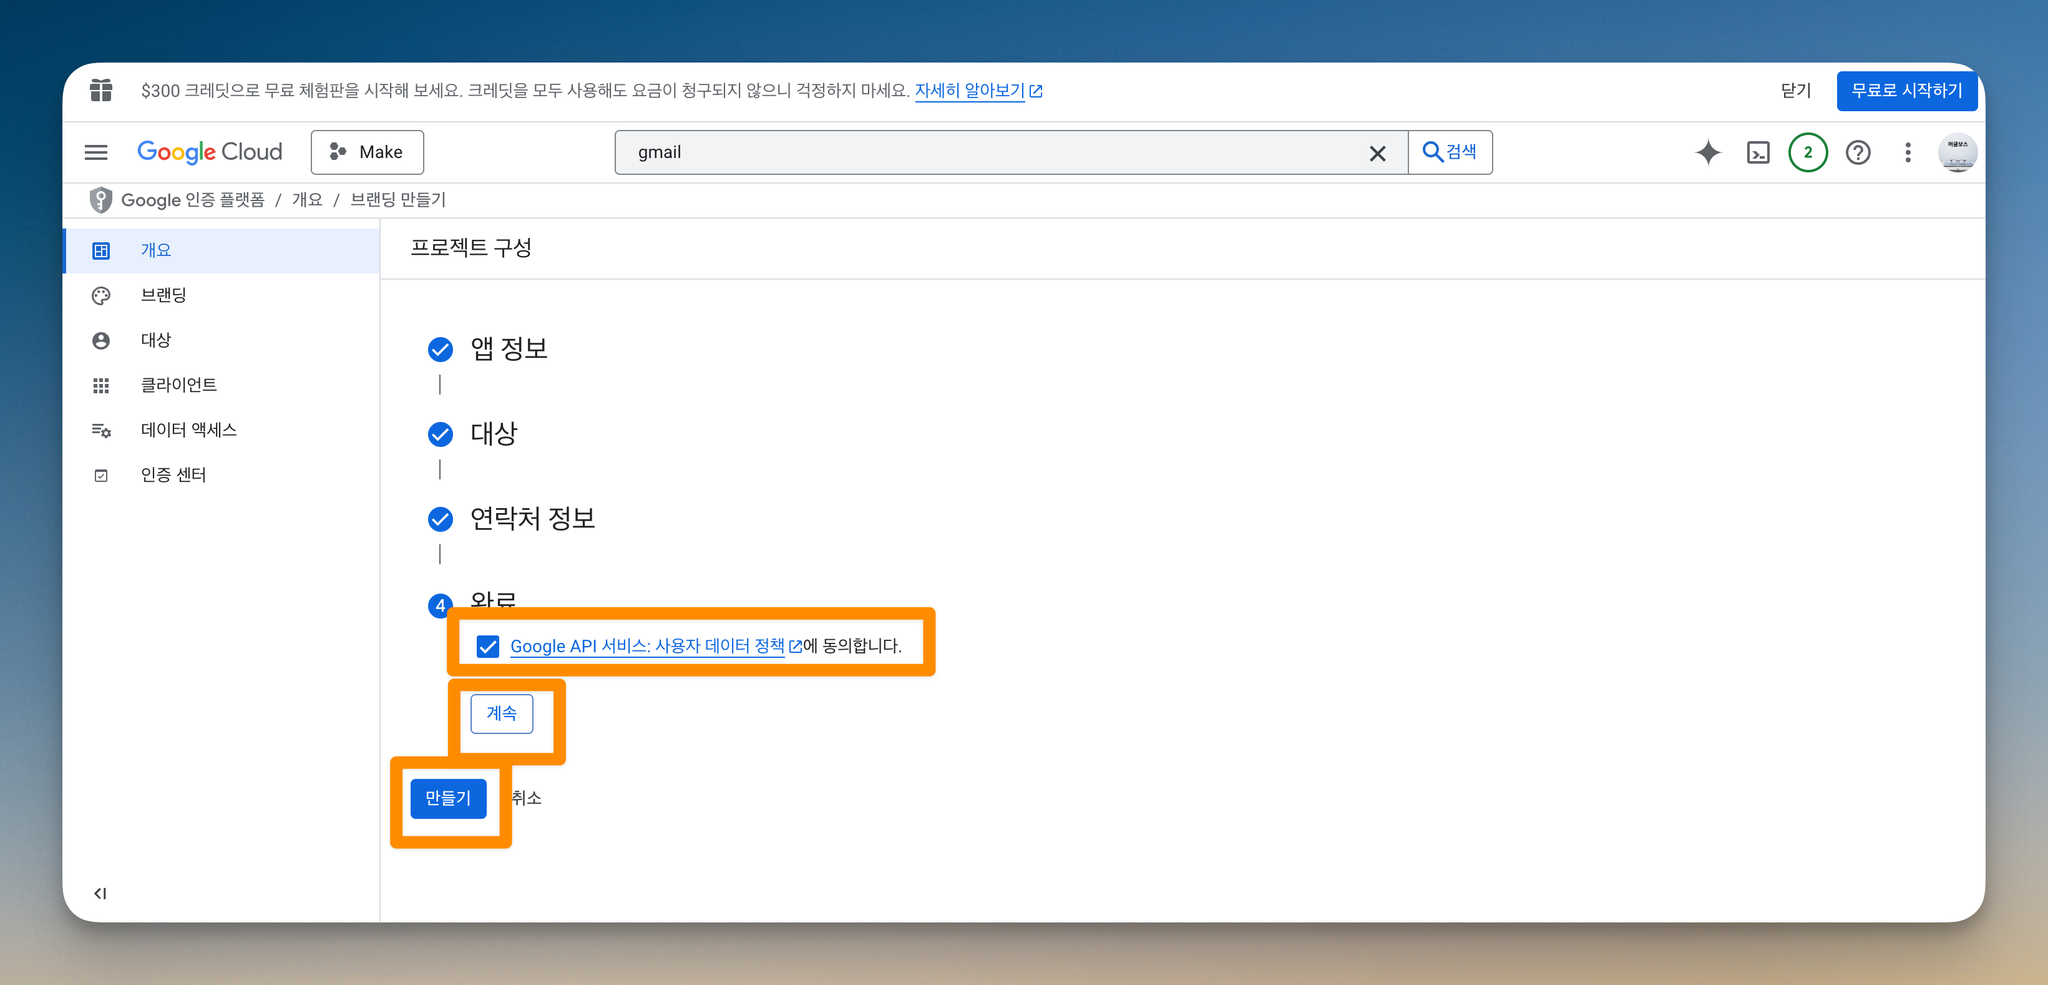Click the 취소 cancel button
Viewport: 2048px width, 985px height.
click(x=526, y=798)
